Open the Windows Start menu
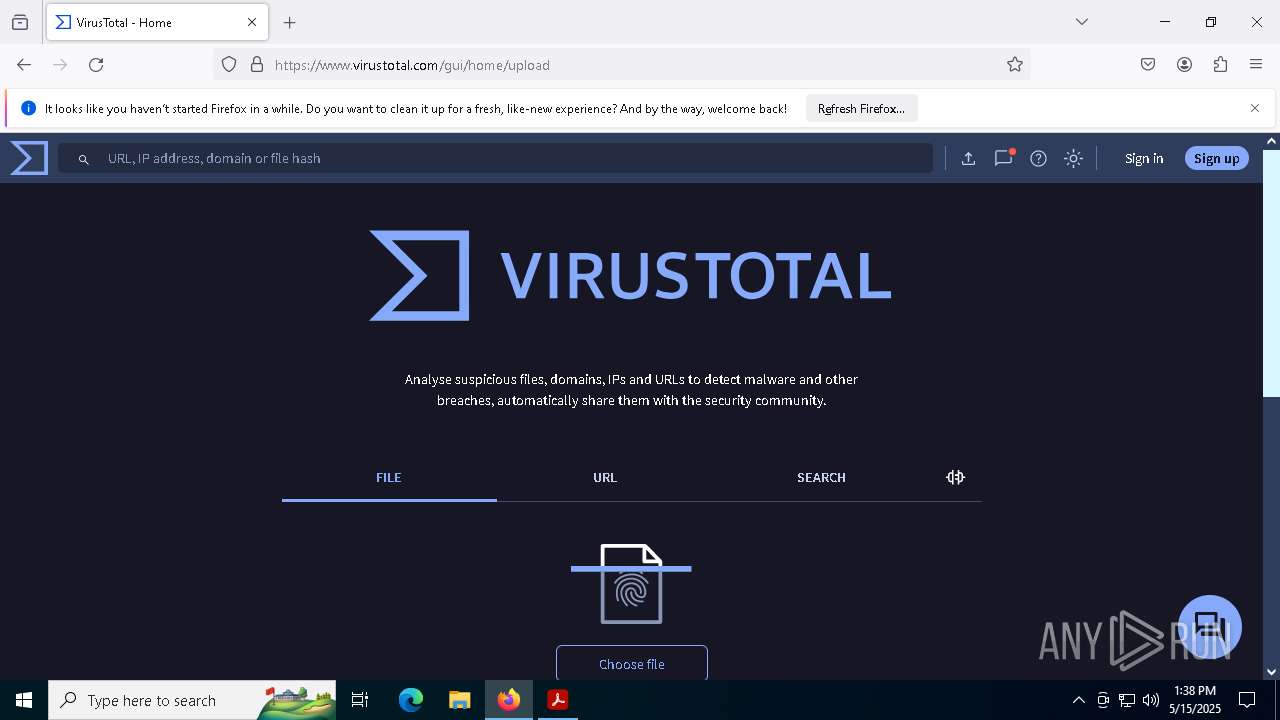1280x720 pixels. (24, 700)
